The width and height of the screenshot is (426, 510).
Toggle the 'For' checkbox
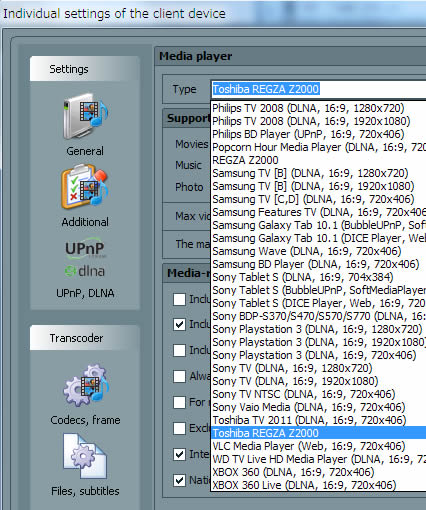(x=179, y=402)
